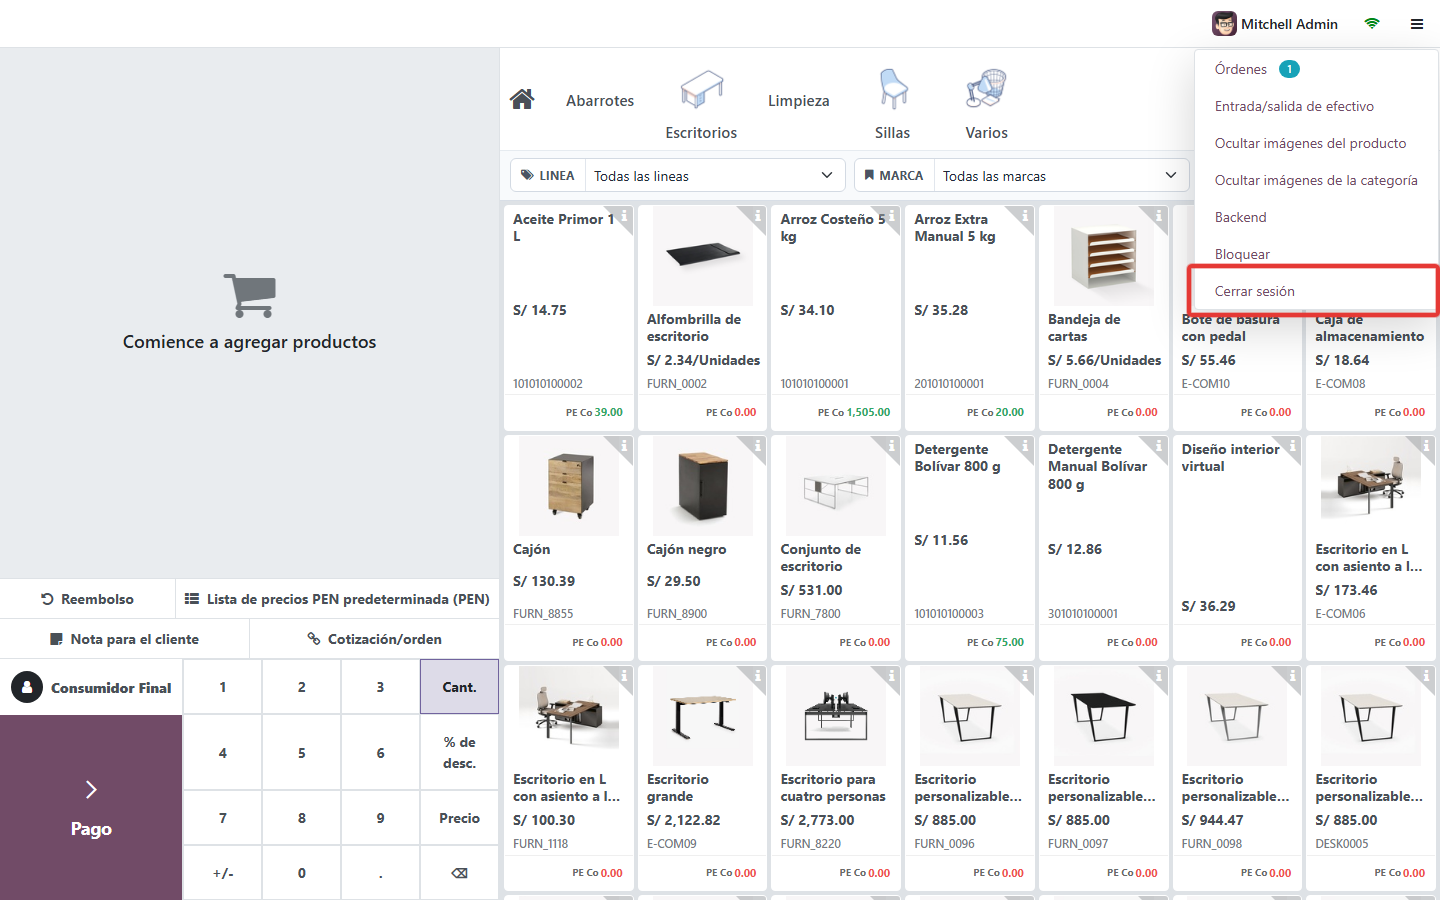1440x900 pixels.
Task: Expand the Todas las lineas dropdown
Action: pyautogui.click(x=715, y=175)
